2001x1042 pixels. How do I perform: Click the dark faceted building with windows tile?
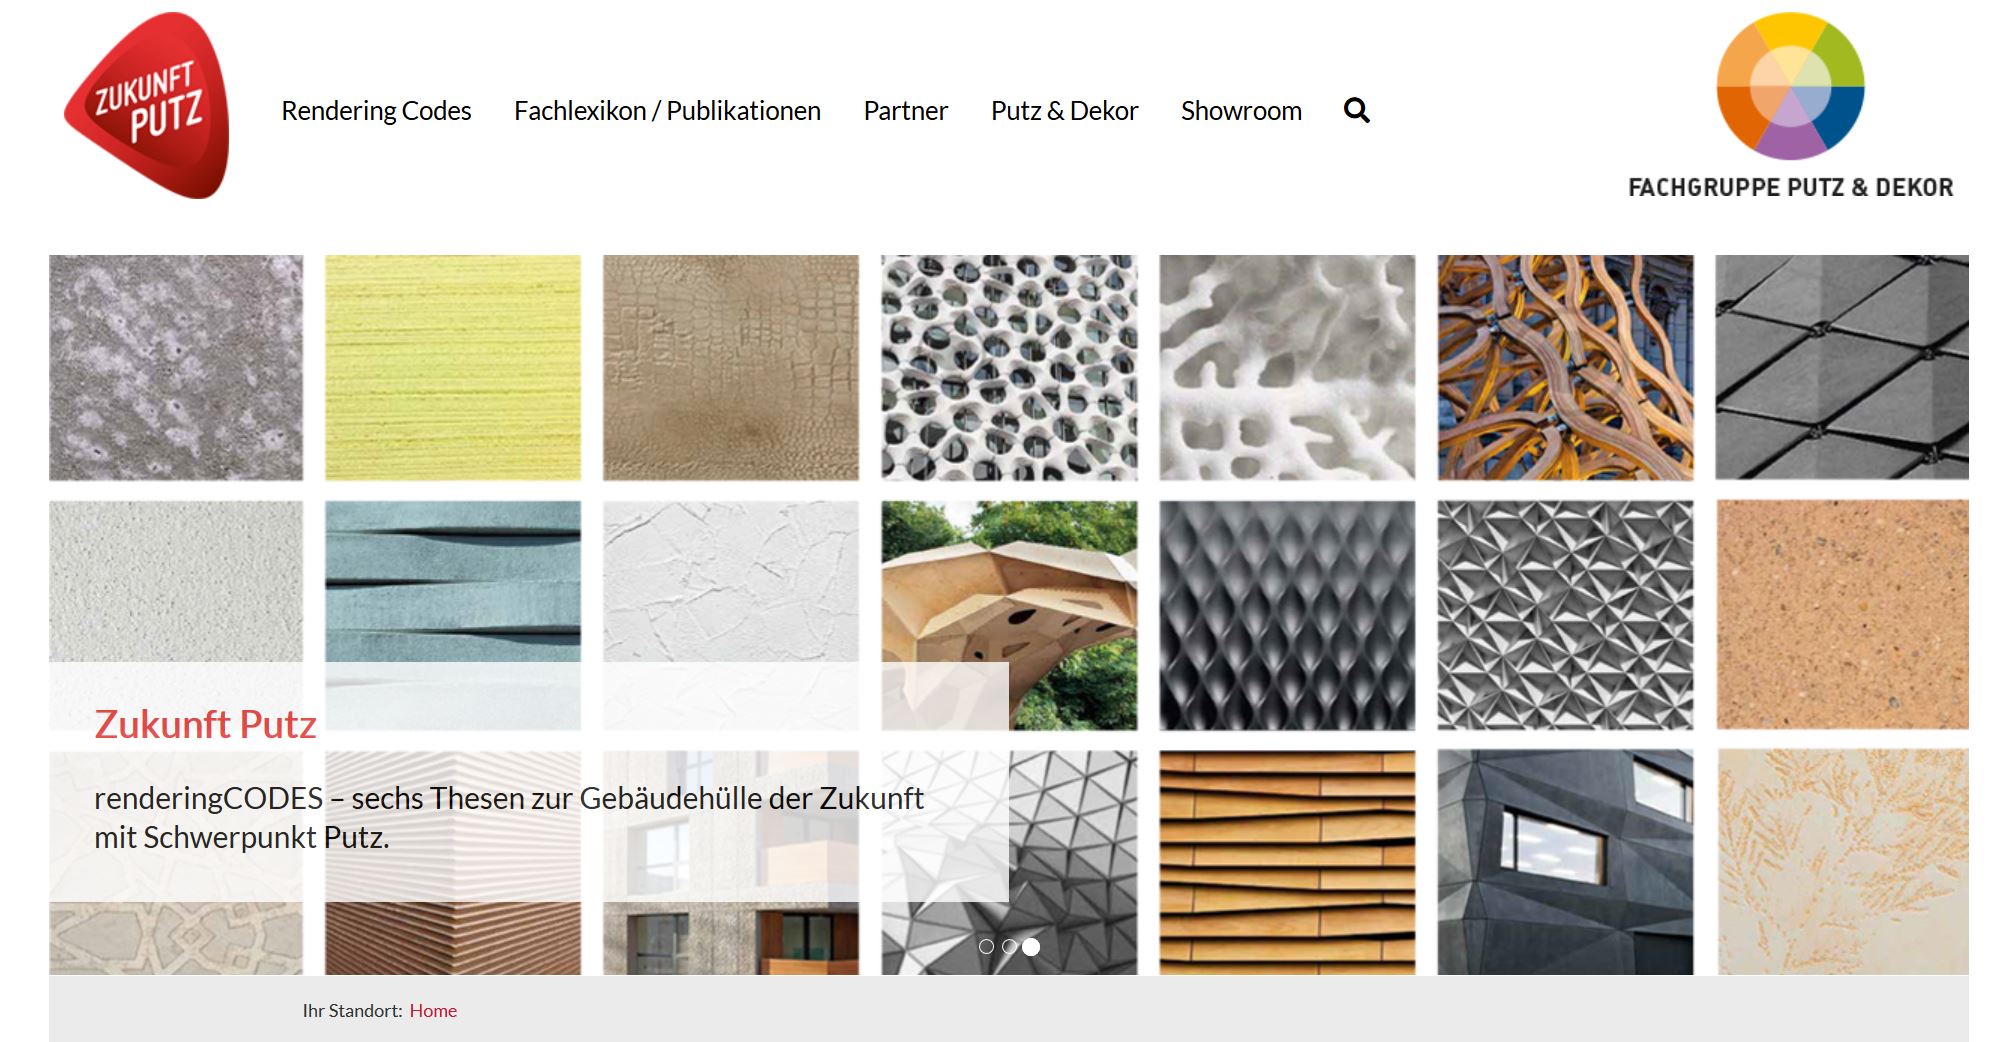[1566, 862]
